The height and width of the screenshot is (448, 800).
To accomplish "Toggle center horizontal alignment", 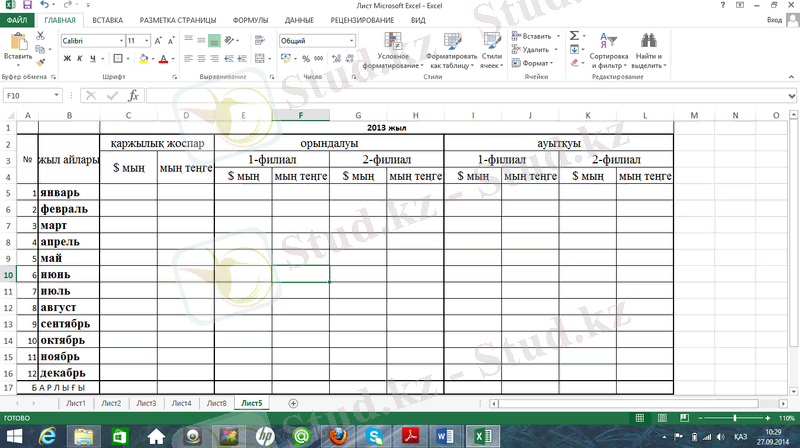I will (x=201, y=59).
